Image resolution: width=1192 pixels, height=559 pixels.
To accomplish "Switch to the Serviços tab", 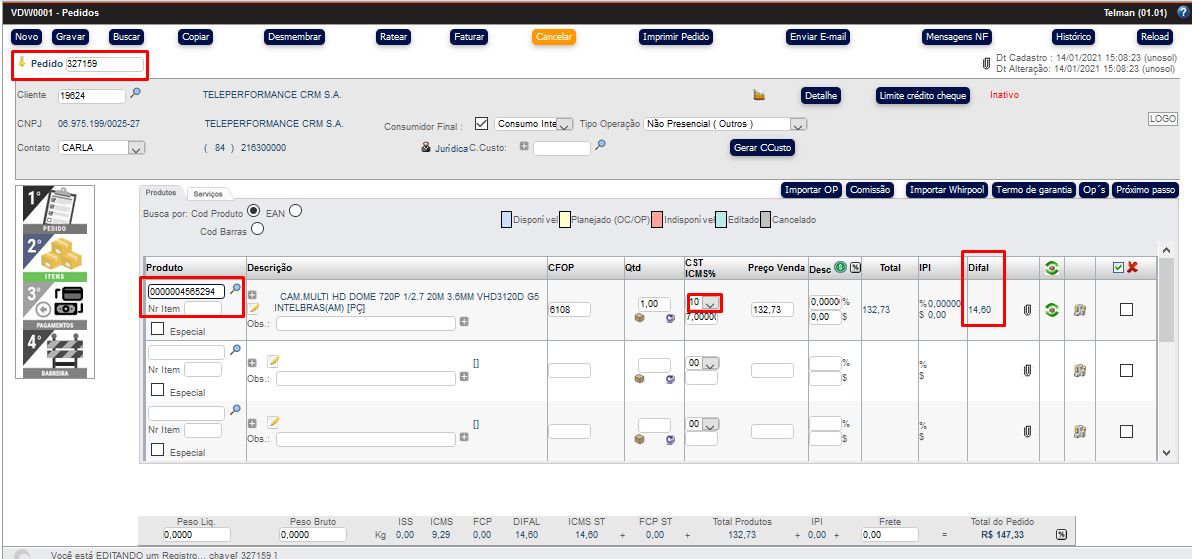I will [208, 193].
